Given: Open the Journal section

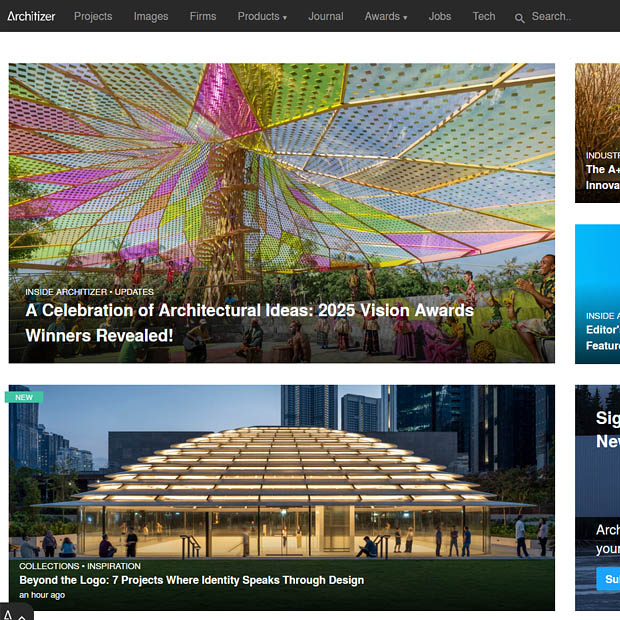Looking at the screenshot, I should pos(326,16).
